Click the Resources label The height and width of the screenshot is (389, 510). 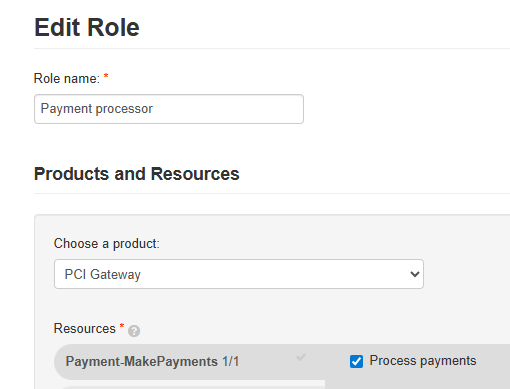[x=85, y=328]
